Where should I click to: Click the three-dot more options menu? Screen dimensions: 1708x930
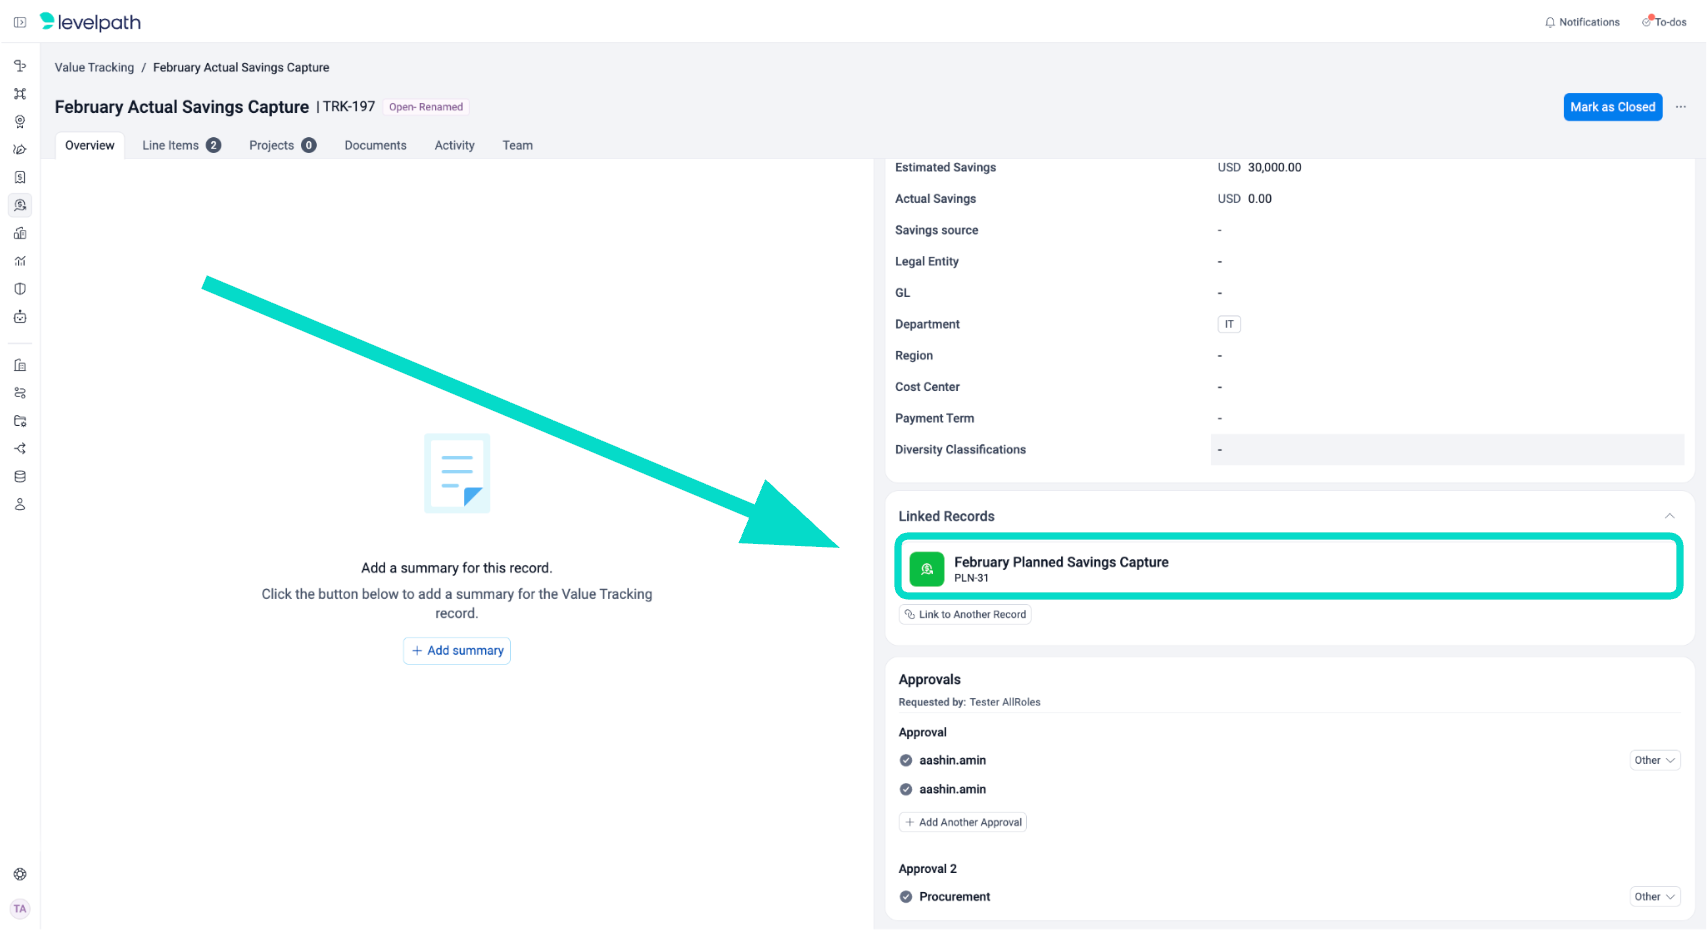1681,107
